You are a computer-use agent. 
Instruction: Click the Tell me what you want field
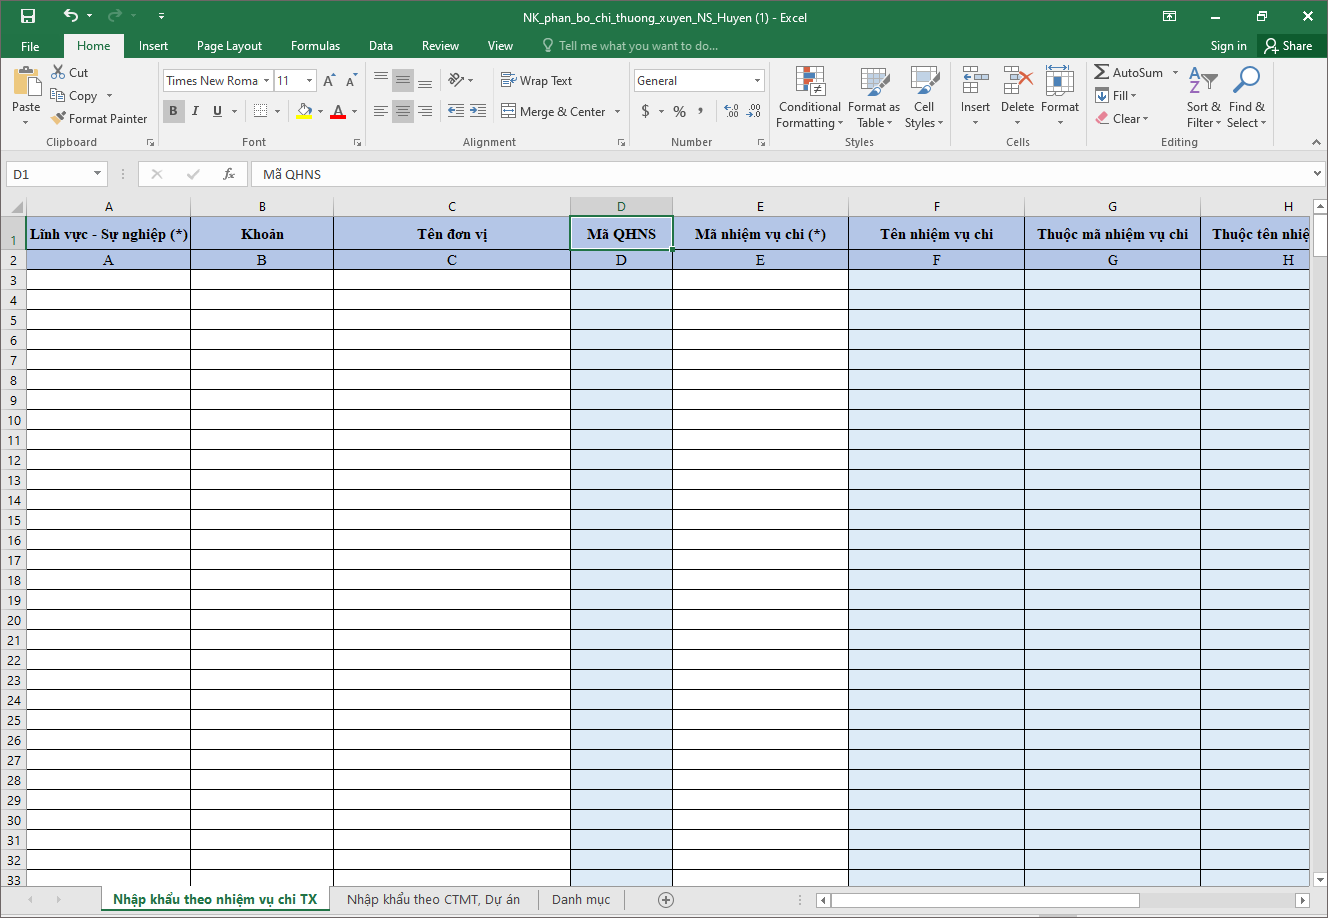638,46
